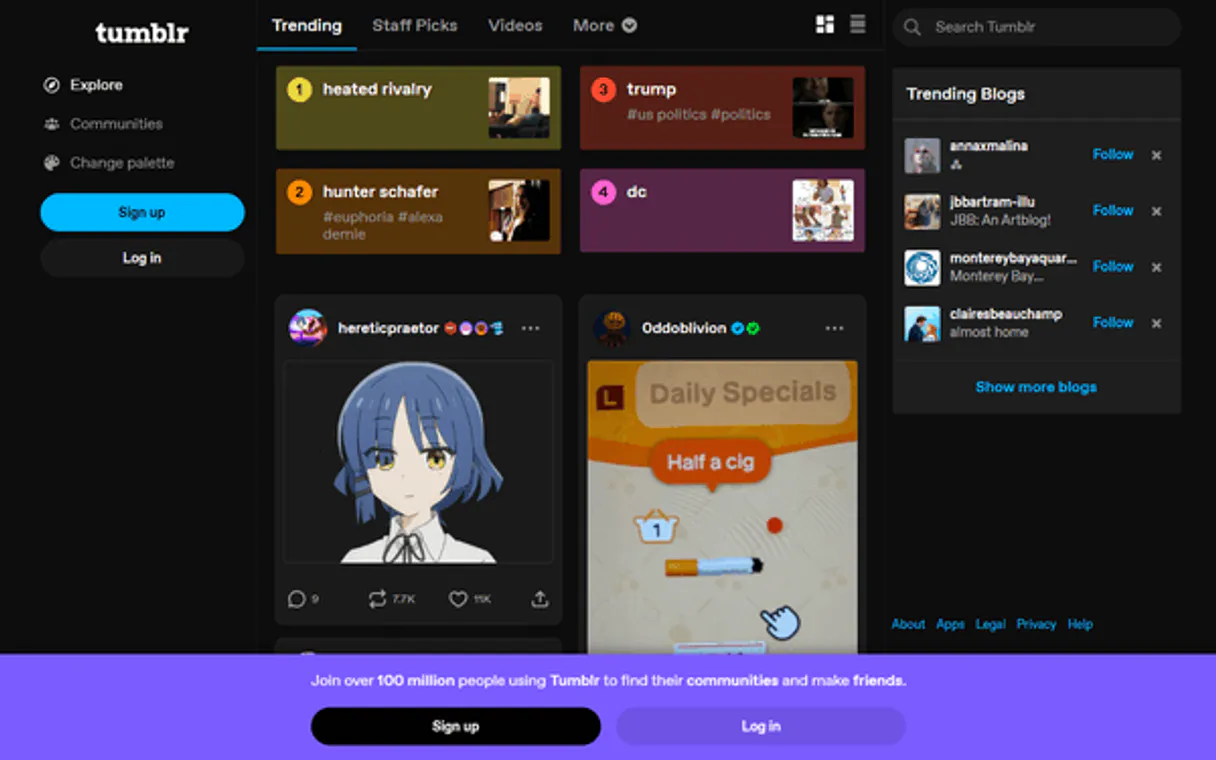Select the Videos tab
Screen dimensions: 1216x760
click(x=515, y=26)
